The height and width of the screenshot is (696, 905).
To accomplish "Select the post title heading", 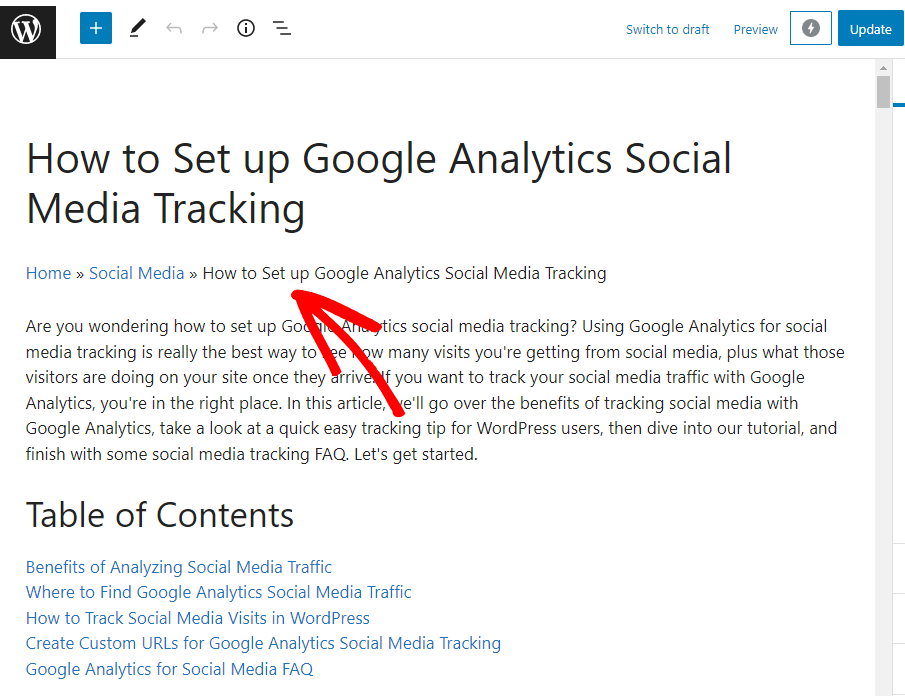I will 378,182.
